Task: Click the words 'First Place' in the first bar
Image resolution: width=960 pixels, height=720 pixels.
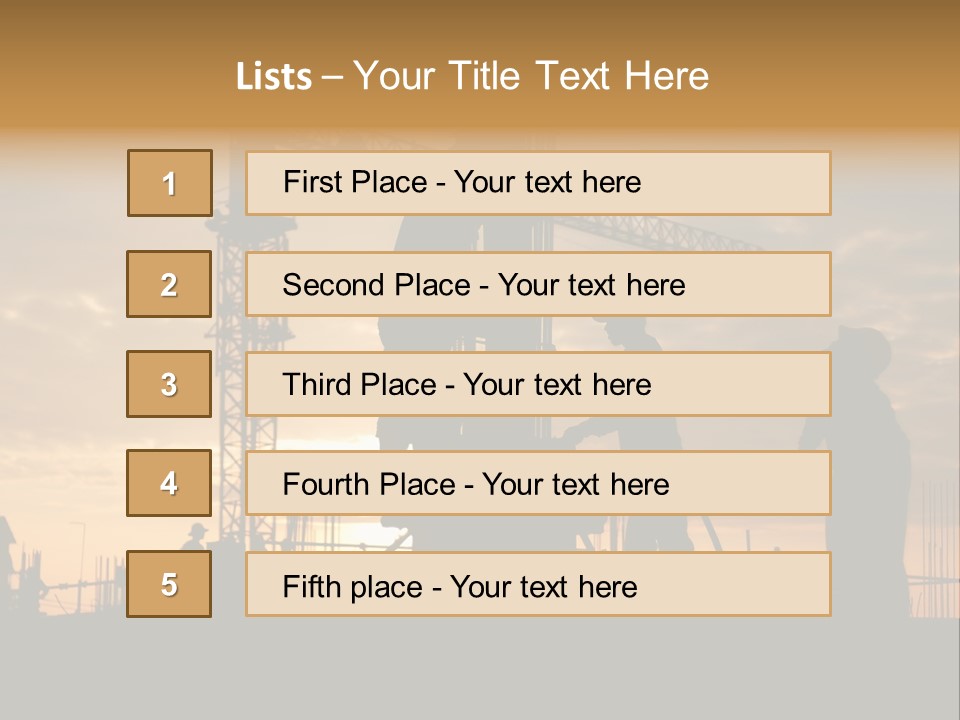Action: [355, 182]
